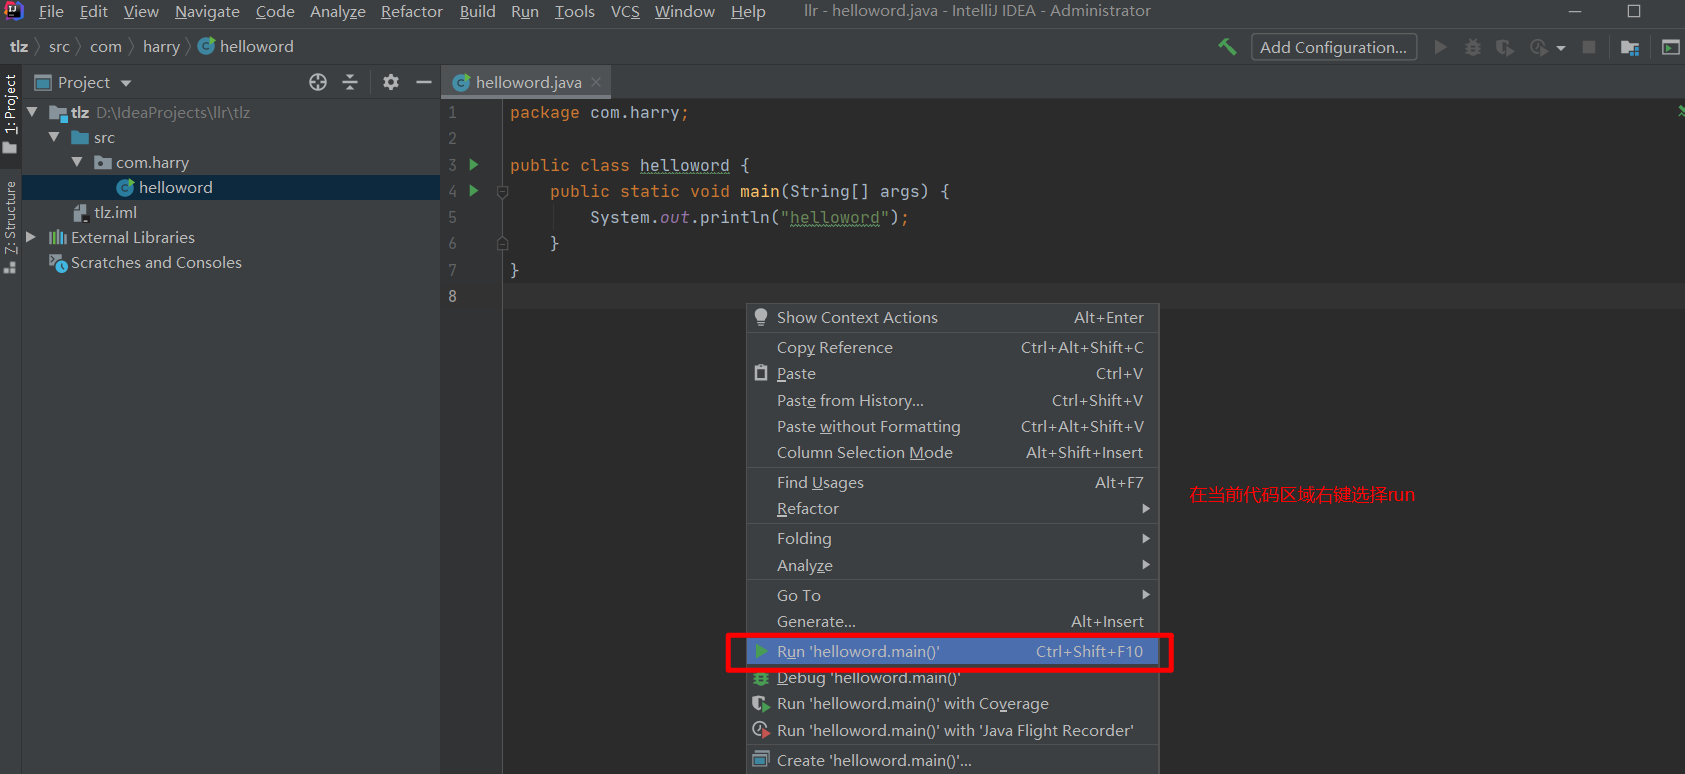Click the helloword breadcrumb in navigation bar
Image resolution: width=1685 pixels, height=774 pixels.
pos(246,46)
